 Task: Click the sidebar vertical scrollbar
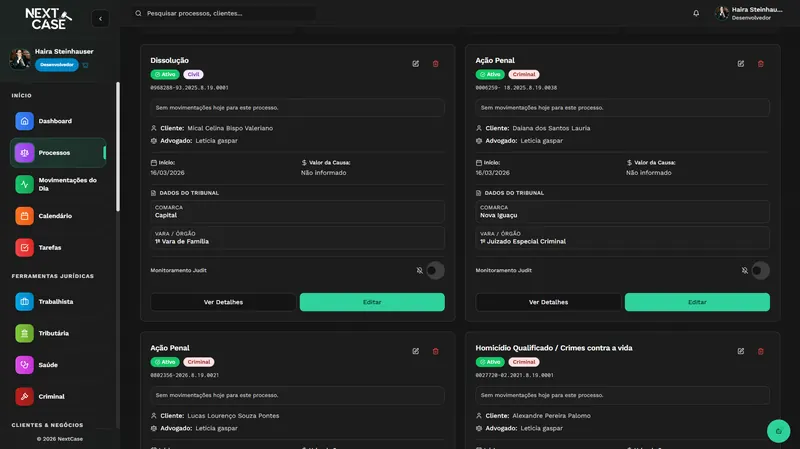pyautogui.click(x=118, y=146)
